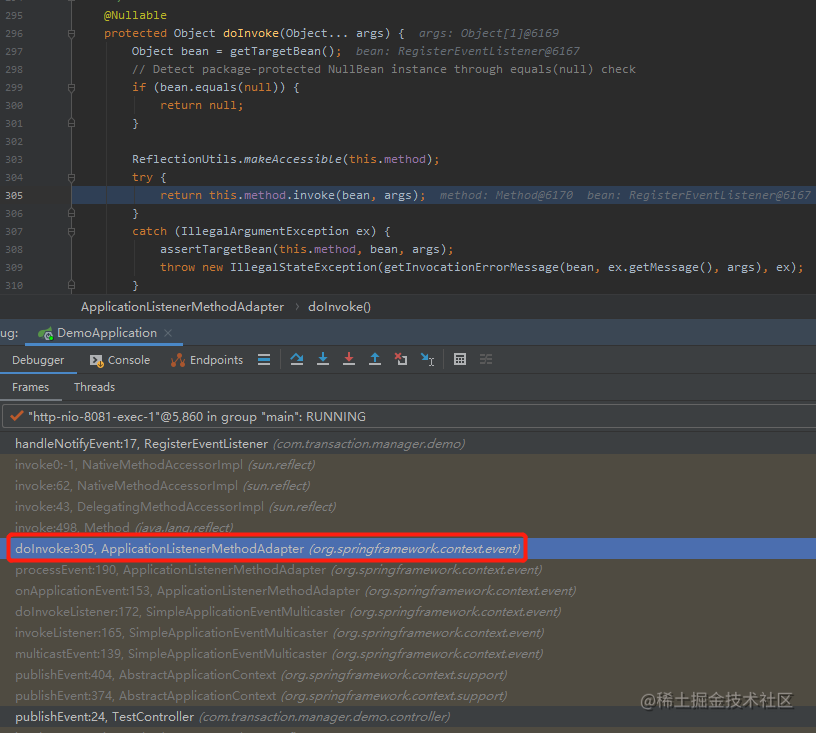This screenshot has width=816, height=733.
Task: Click ApplicationListenerMethodAdapter in the breadcrumb
Action: [x=182, y=307]
